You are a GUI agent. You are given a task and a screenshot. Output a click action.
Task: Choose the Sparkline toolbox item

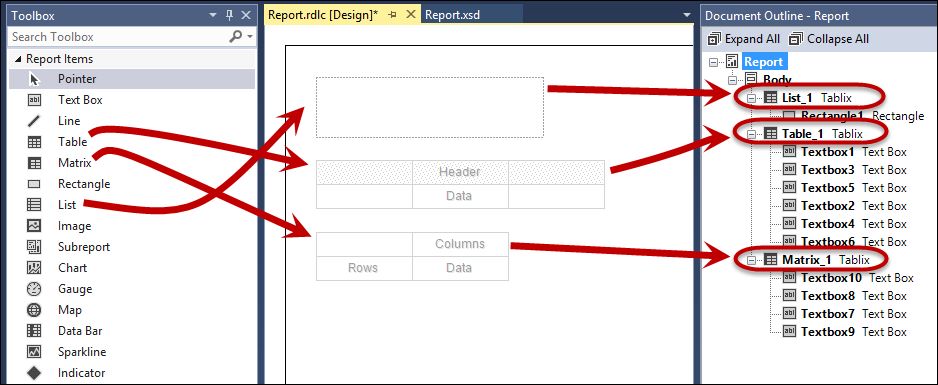(x=131, y=352)
